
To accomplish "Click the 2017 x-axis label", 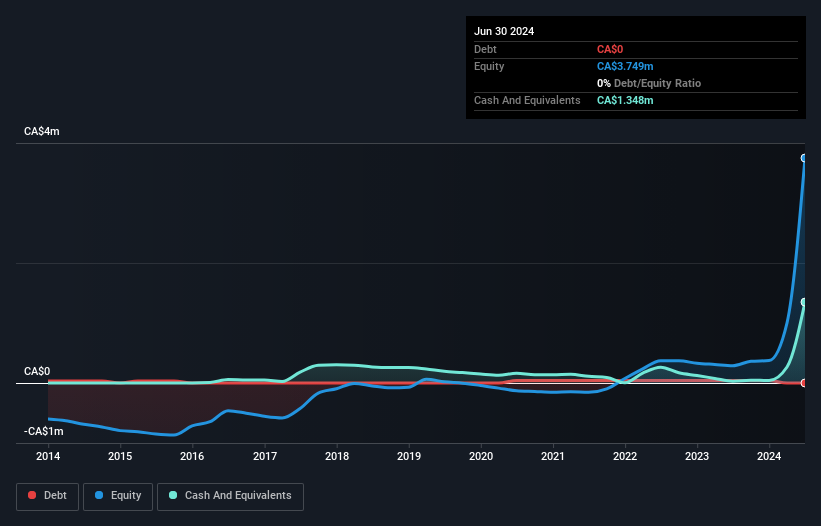I will click(x=265, y=456).
